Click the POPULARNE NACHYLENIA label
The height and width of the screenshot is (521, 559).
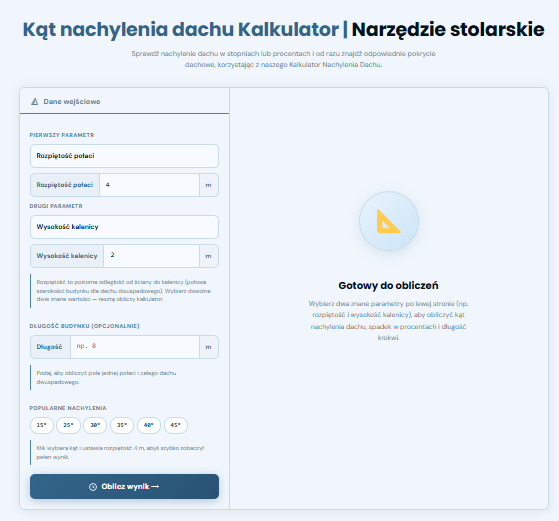[68, 408]
